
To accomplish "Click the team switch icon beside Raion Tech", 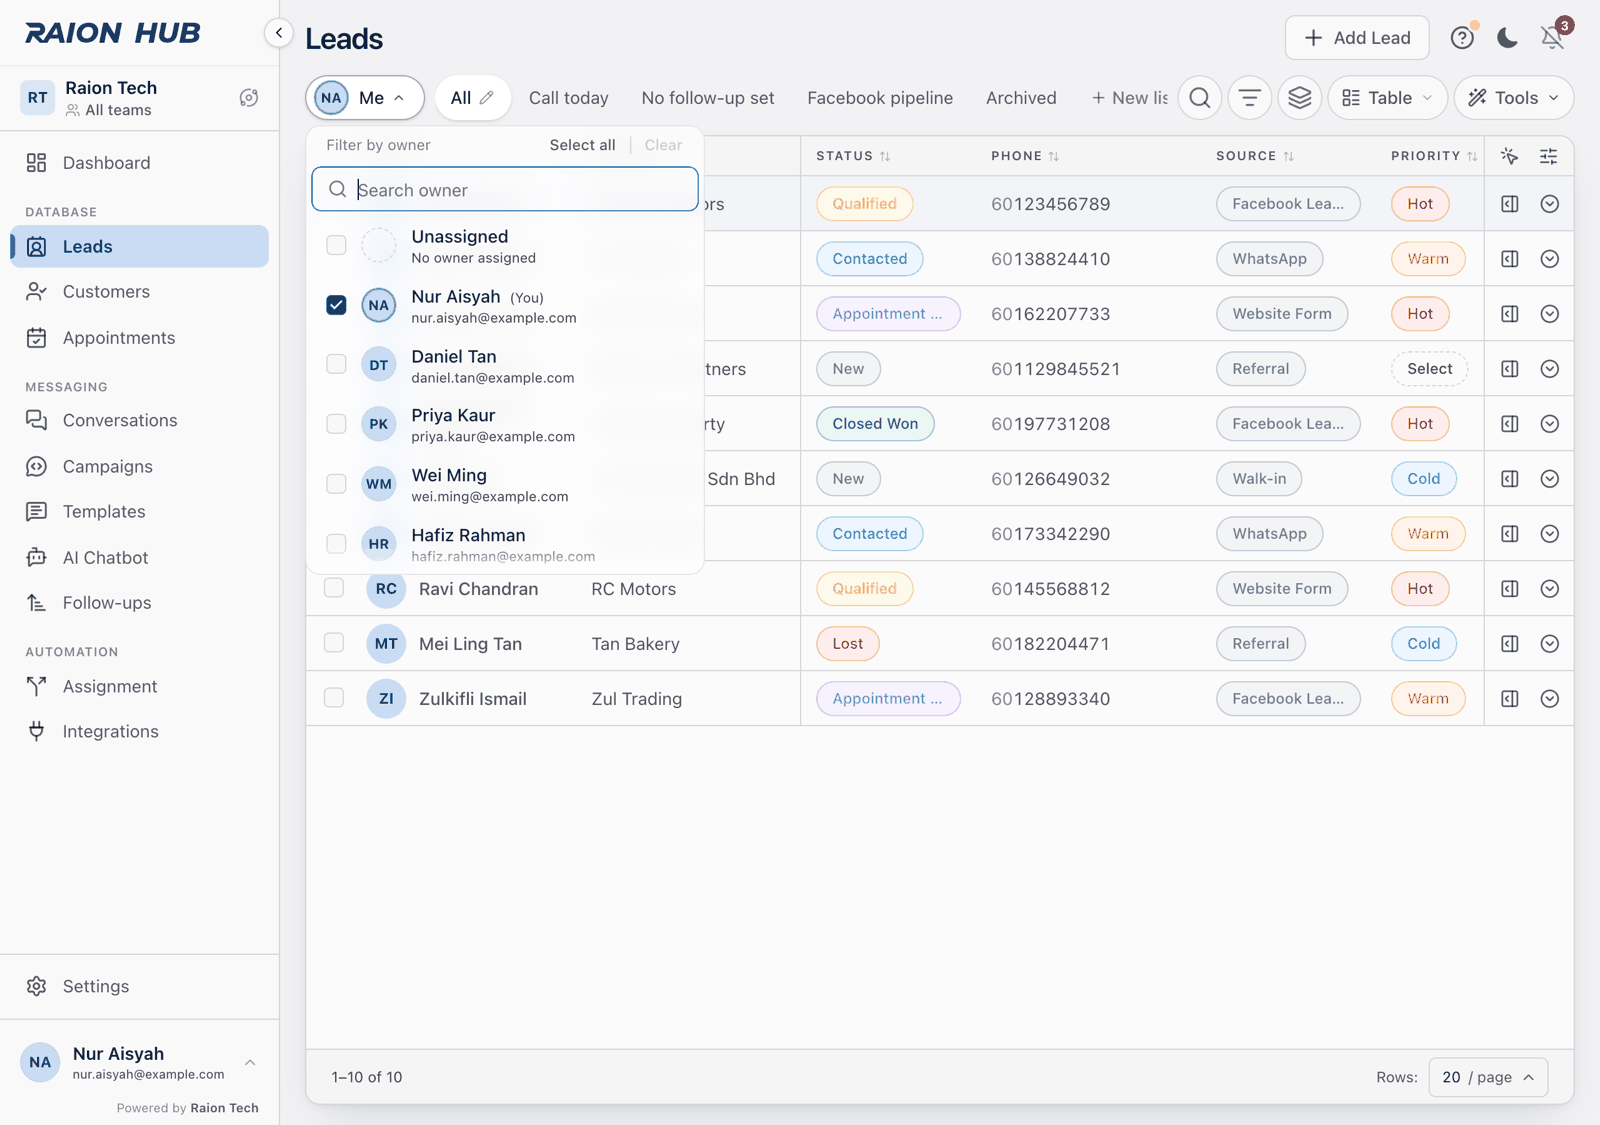I will click(x=249, y=98).
